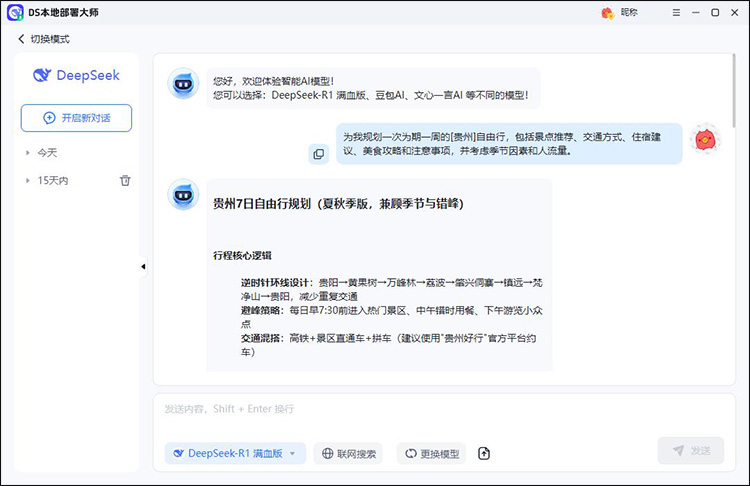Open the user avatar icon beside 昵称
The image size is (750, 486).
coord(607,13)
